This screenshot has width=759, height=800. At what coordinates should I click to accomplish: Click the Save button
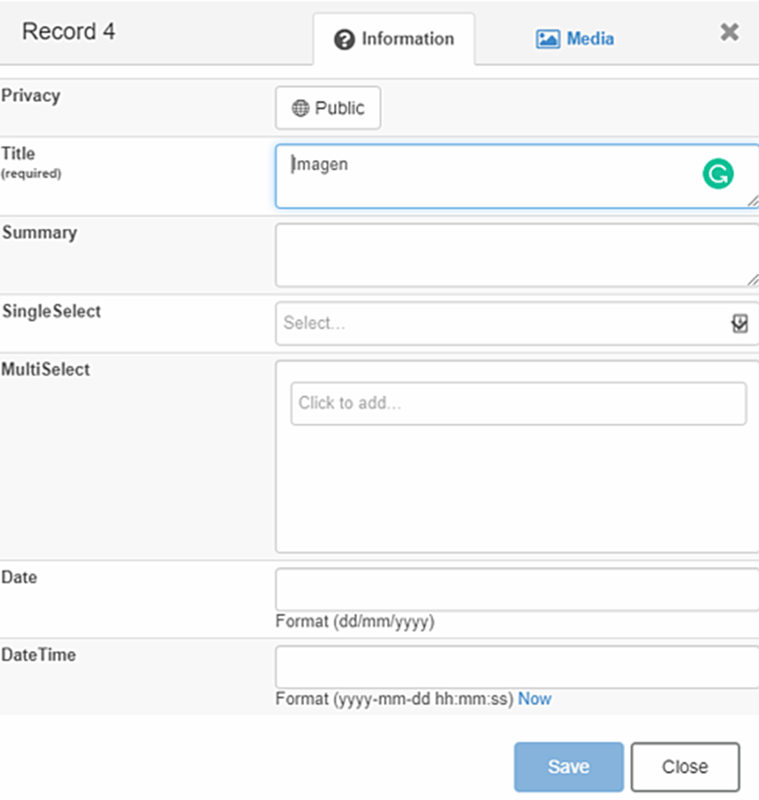tap(567, 766)
